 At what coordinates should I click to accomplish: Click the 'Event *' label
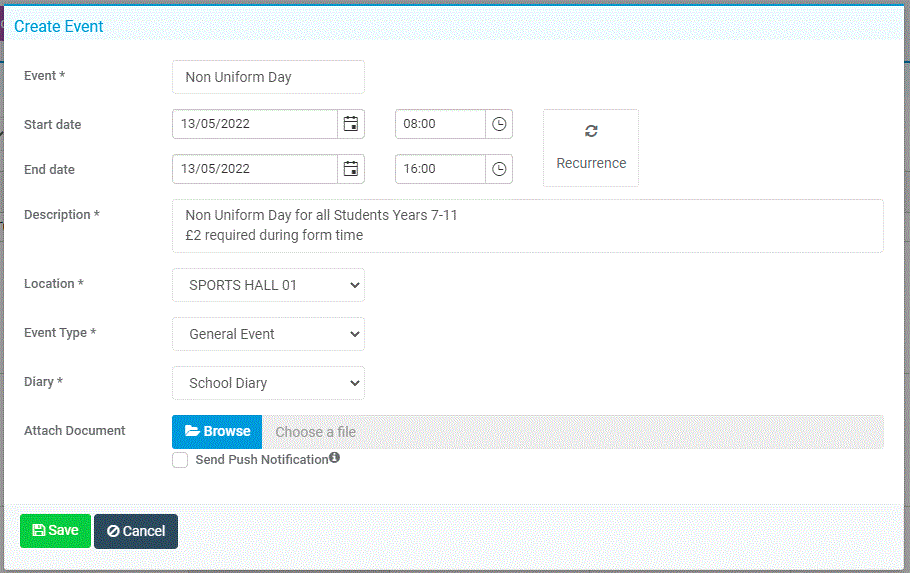44,76
